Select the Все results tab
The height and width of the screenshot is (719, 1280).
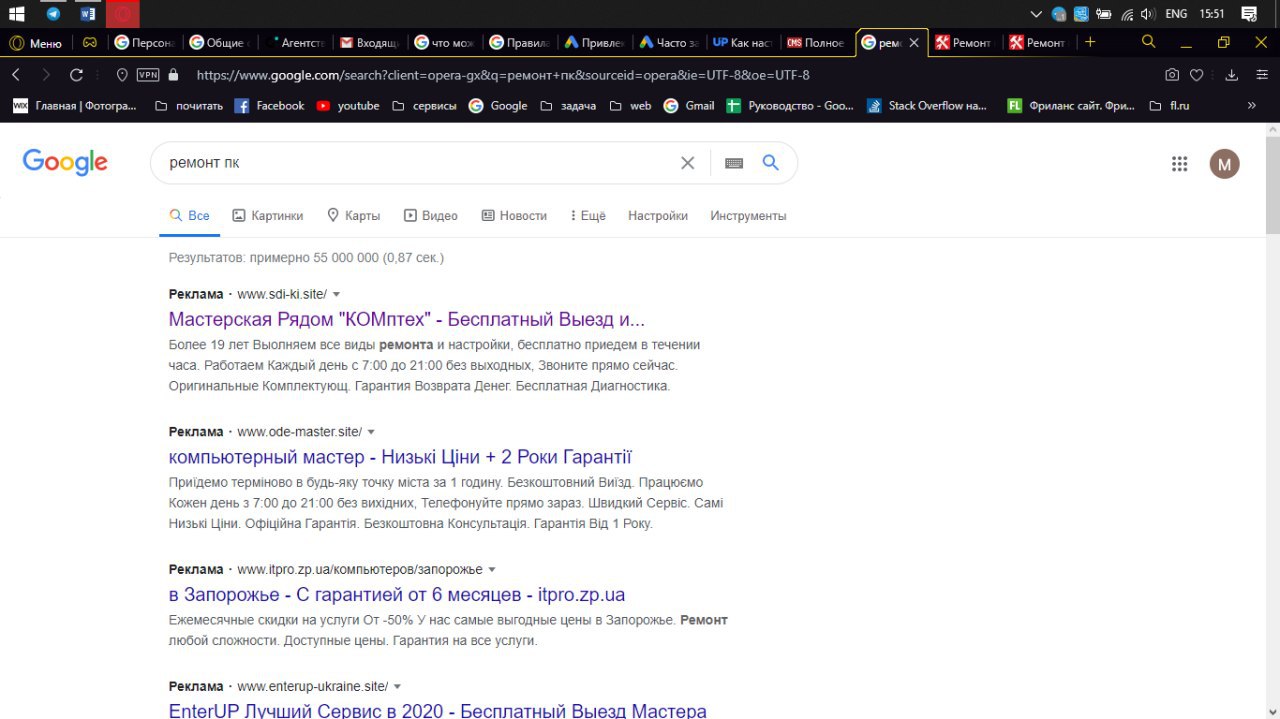coord(189,215)
